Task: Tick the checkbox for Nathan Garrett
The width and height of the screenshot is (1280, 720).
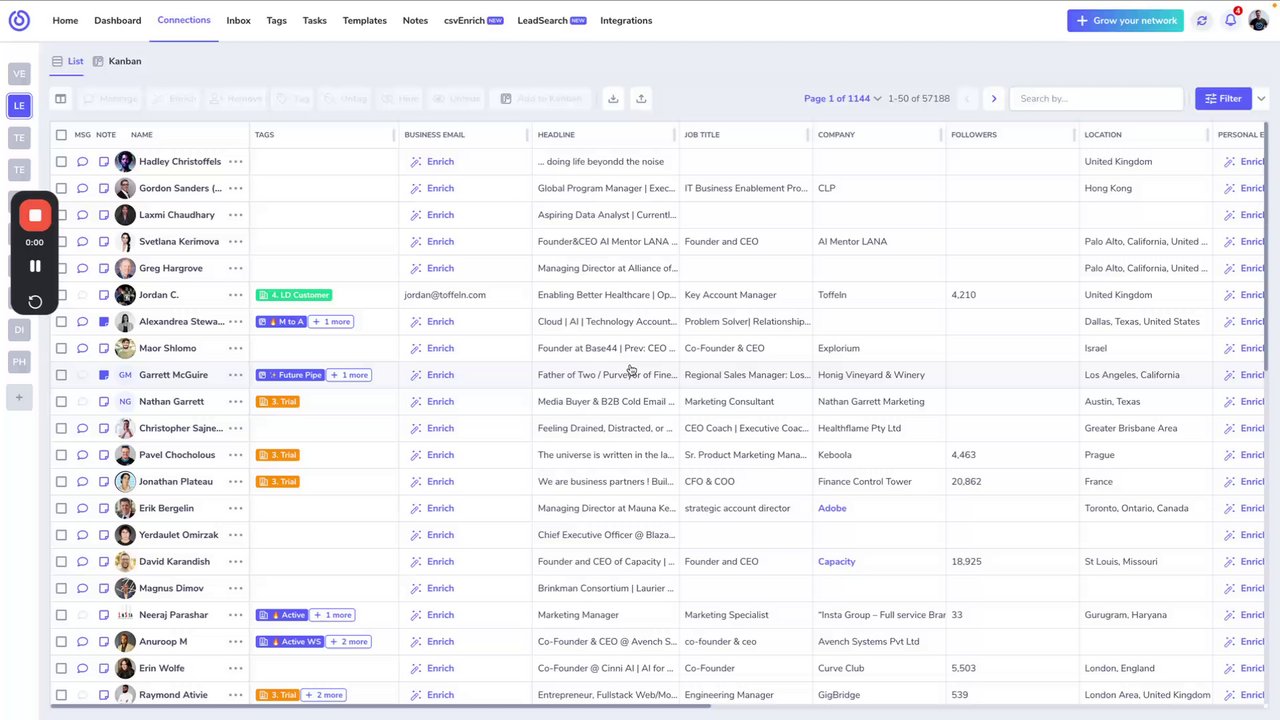Action: point(61,401)
